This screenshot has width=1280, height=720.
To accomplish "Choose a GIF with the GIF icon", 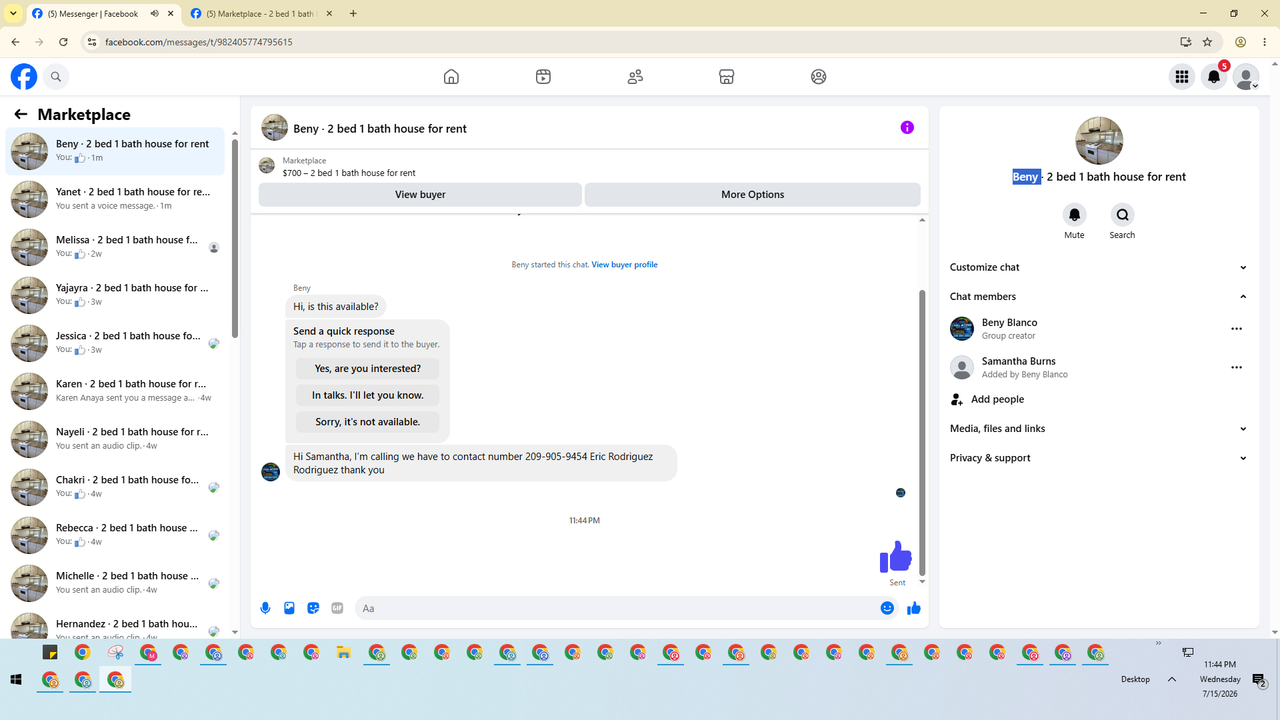I will tap(337, 608).
